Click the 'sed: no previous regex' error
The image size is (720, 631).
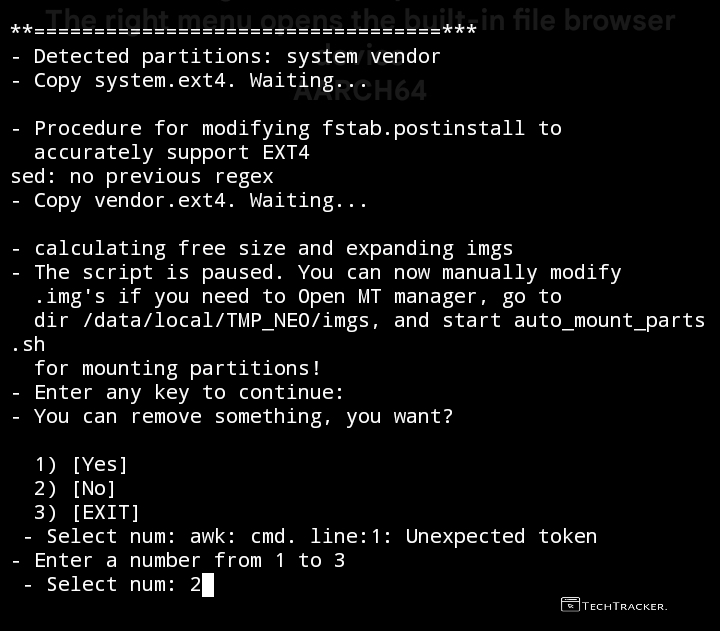pyautogui.click(x=141, y=176)
